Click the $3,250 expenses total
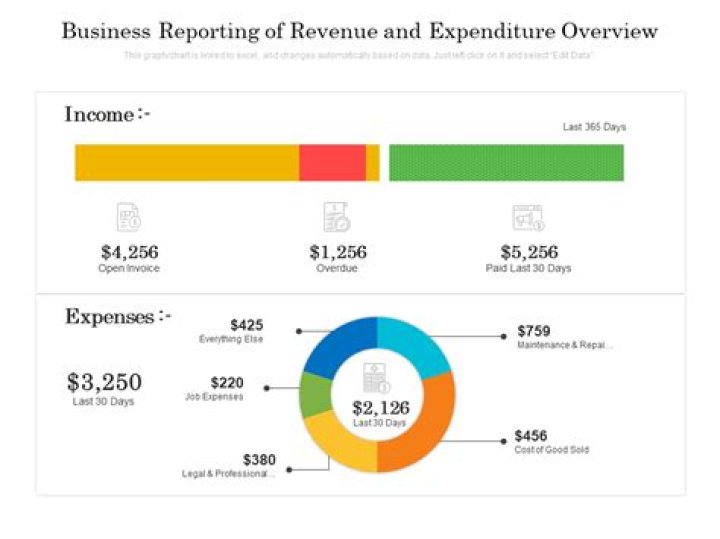Image resolution: width=720 pixels, height=539 pixels. (104, 382)
